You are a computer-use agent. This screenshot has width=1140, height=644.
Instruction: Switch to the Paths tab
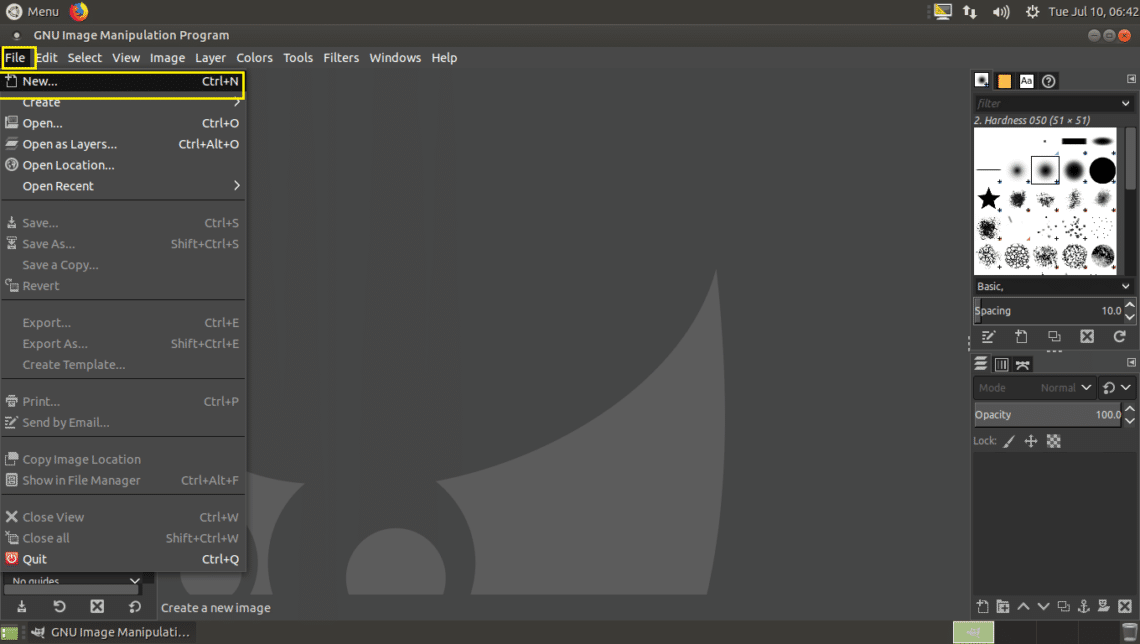point(1022,364)
